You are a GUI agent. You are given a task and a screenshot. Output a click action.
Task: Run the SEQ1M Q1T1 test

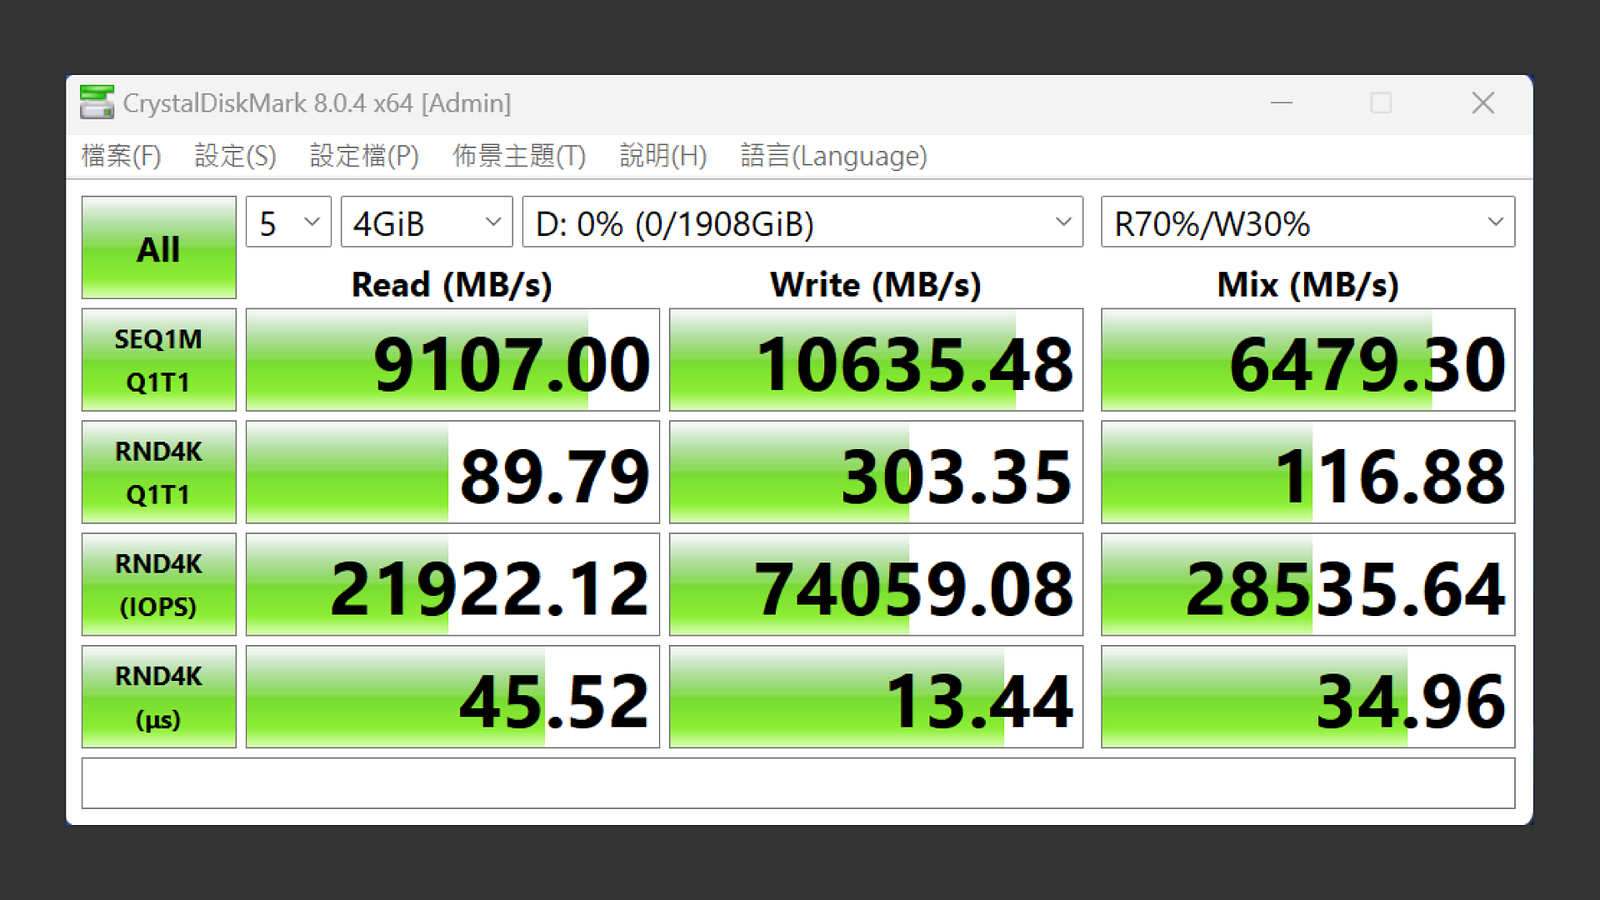pos(159,360)
